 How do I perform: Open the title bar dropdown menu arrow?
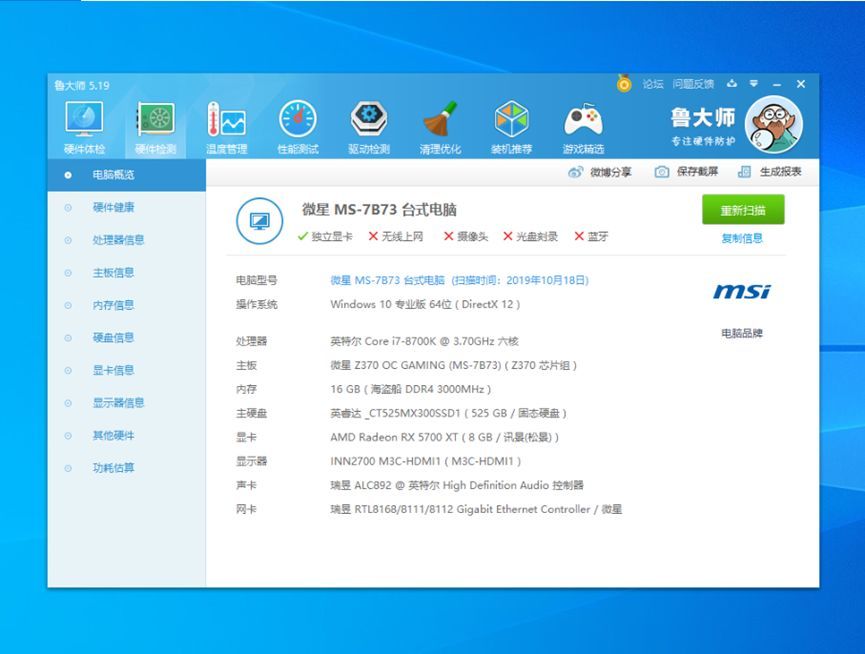point(754,84)
